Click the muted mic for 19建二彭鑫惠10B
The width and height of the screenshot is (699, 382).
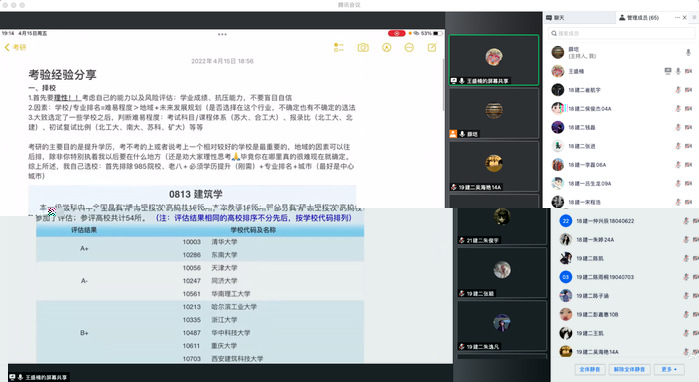click(x=686, y=314)
